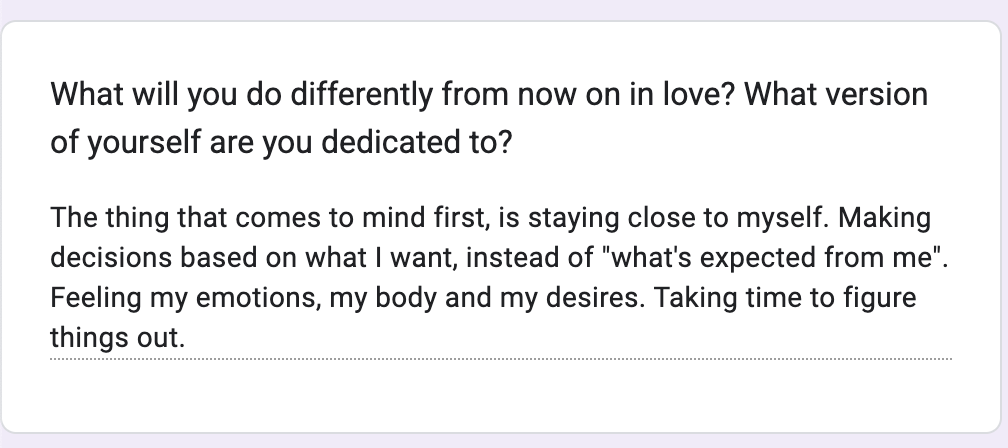The image size is (1008, 448).
Task: Click 'instead of' in the response text
Action: tap(516, 258)
